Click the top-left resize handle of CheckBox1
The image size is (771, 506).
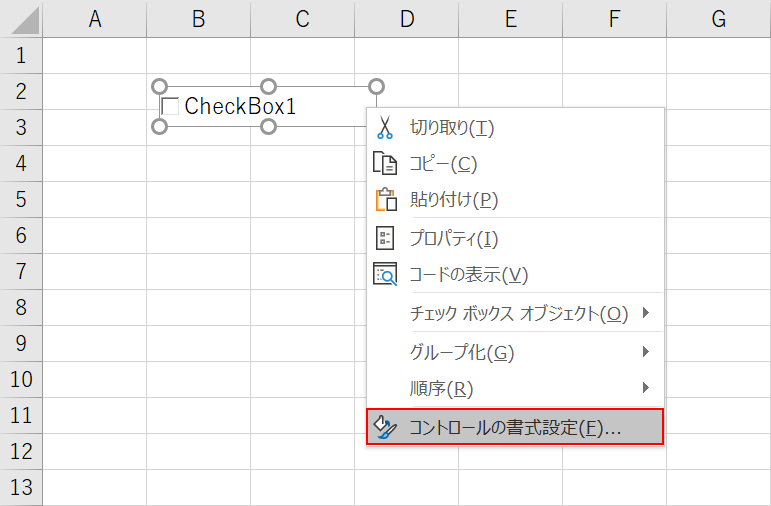tap(159, 87)
